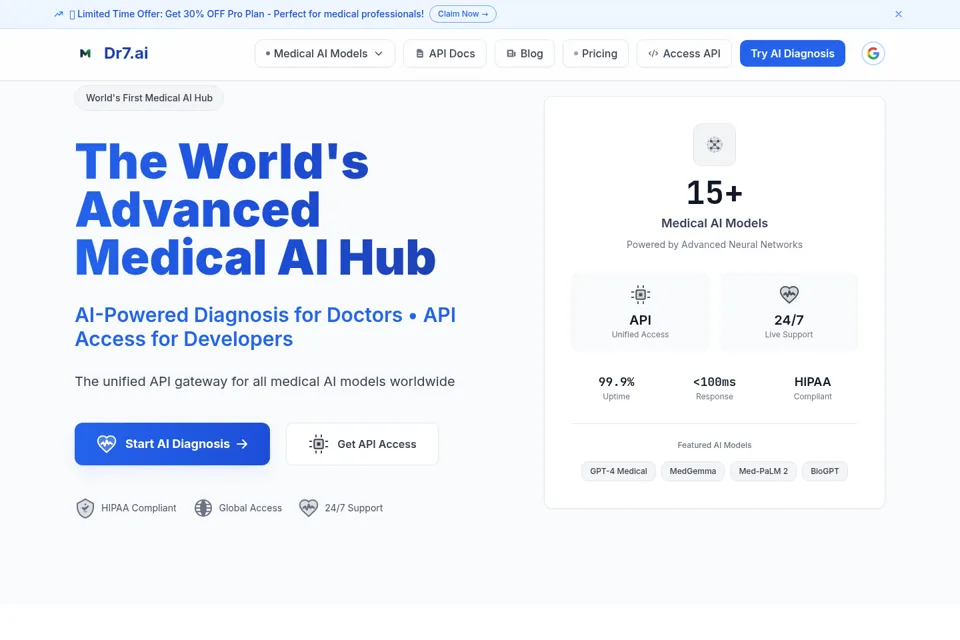
Task: Open the API Docs menu item
Action: click(x=445, y=54)
